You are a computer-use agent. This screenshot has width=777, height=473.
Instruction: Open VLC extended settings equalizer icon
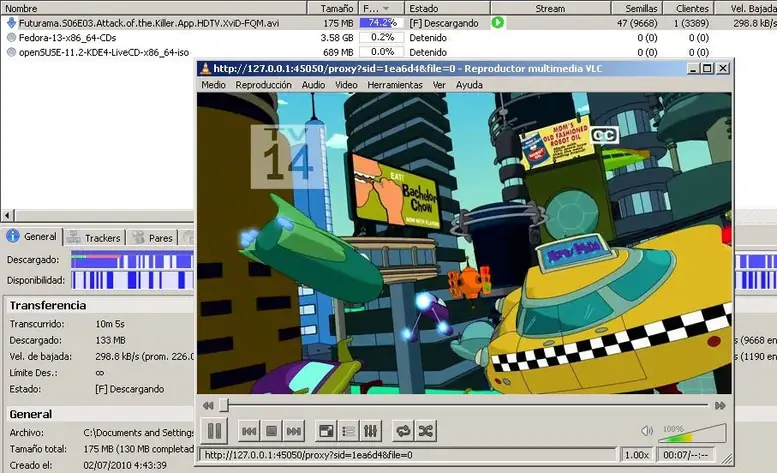click(x=371, y=431)
